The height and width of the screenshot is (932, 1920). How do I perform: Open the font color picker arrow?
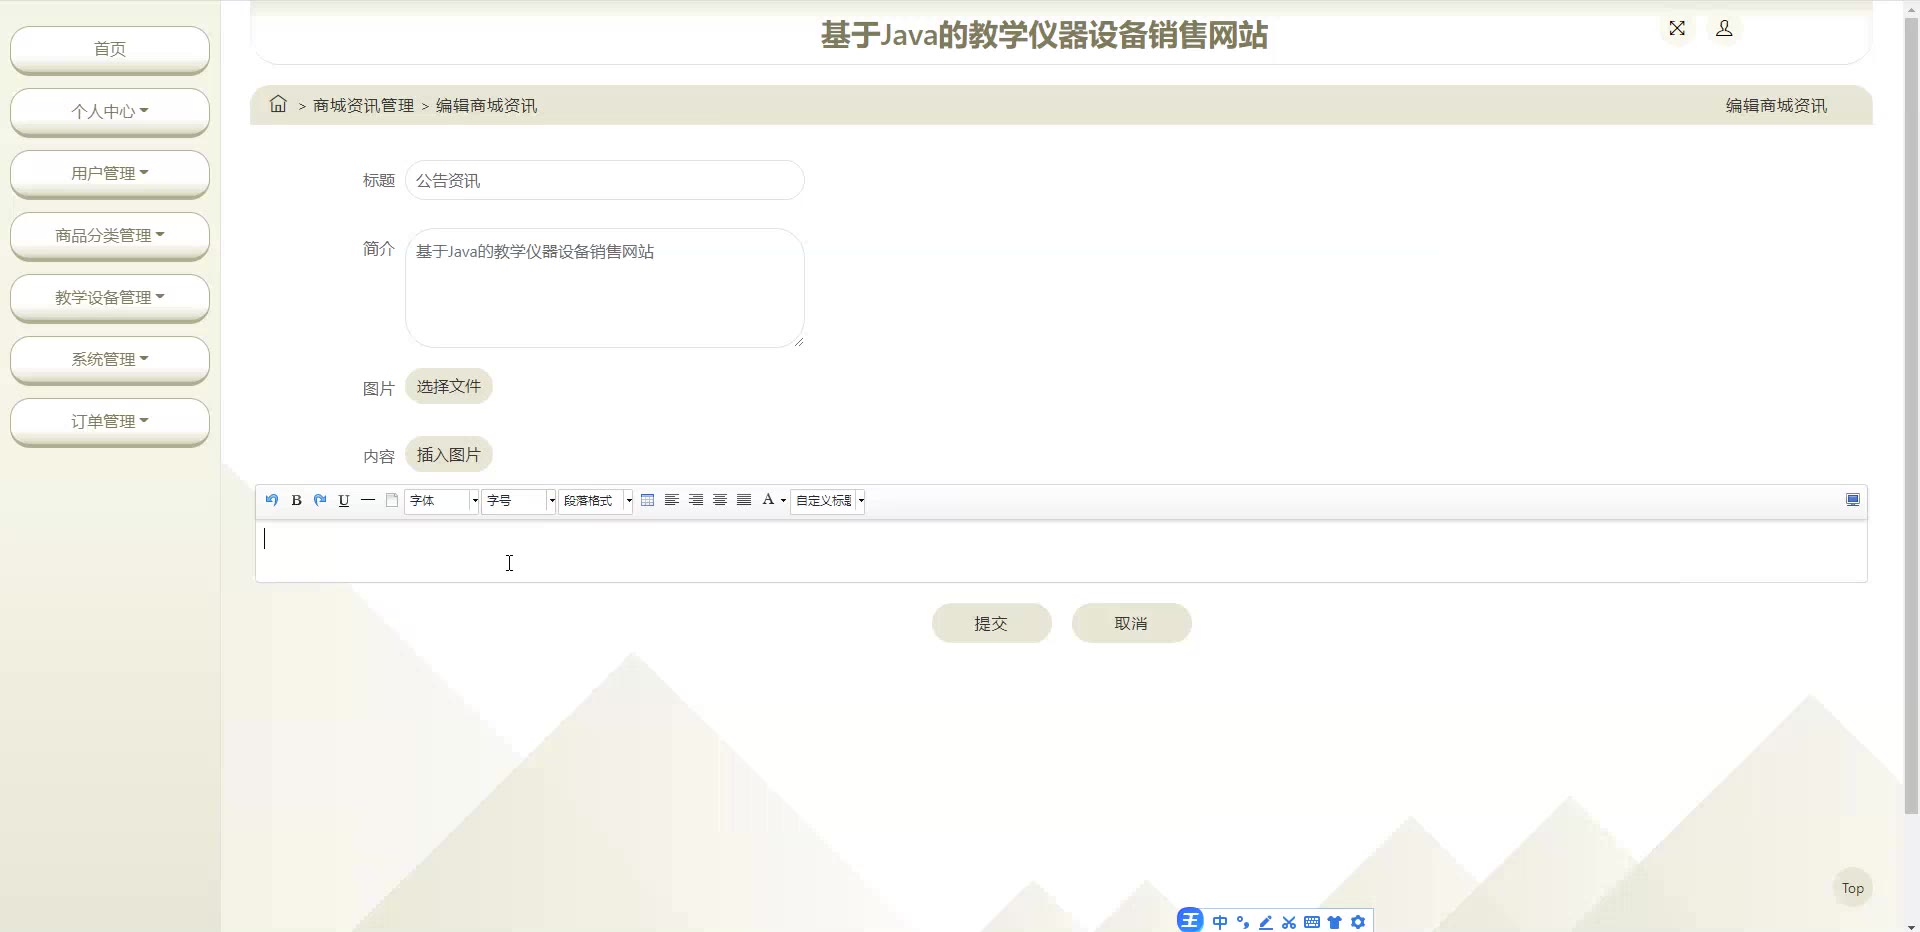pos(783,500)
